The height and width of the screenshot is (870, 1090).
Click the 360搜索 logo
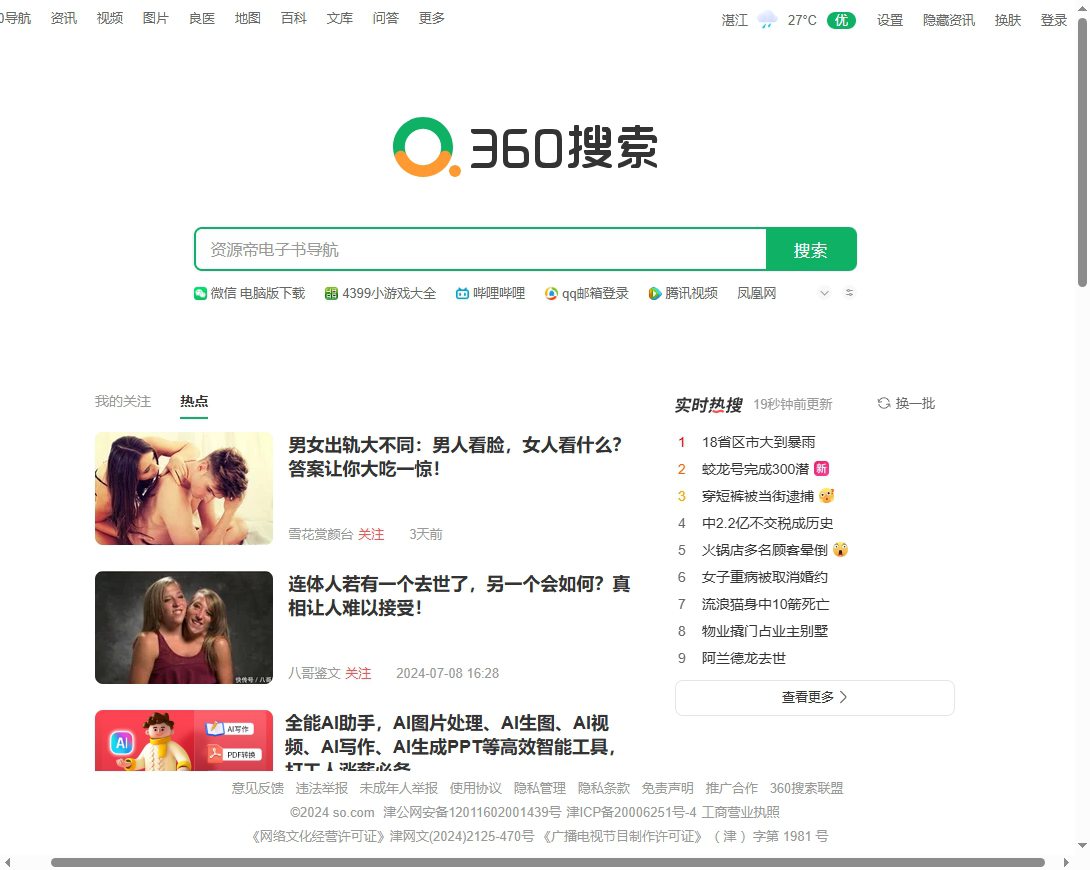[526, 147]
